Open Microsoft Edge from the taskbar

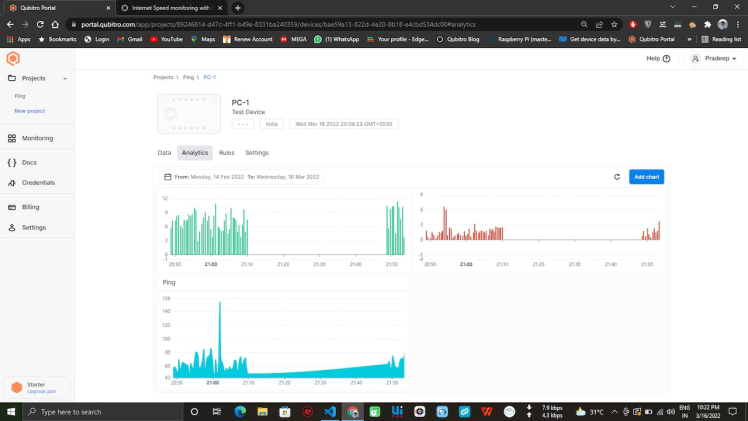click(x=240, y=411)
